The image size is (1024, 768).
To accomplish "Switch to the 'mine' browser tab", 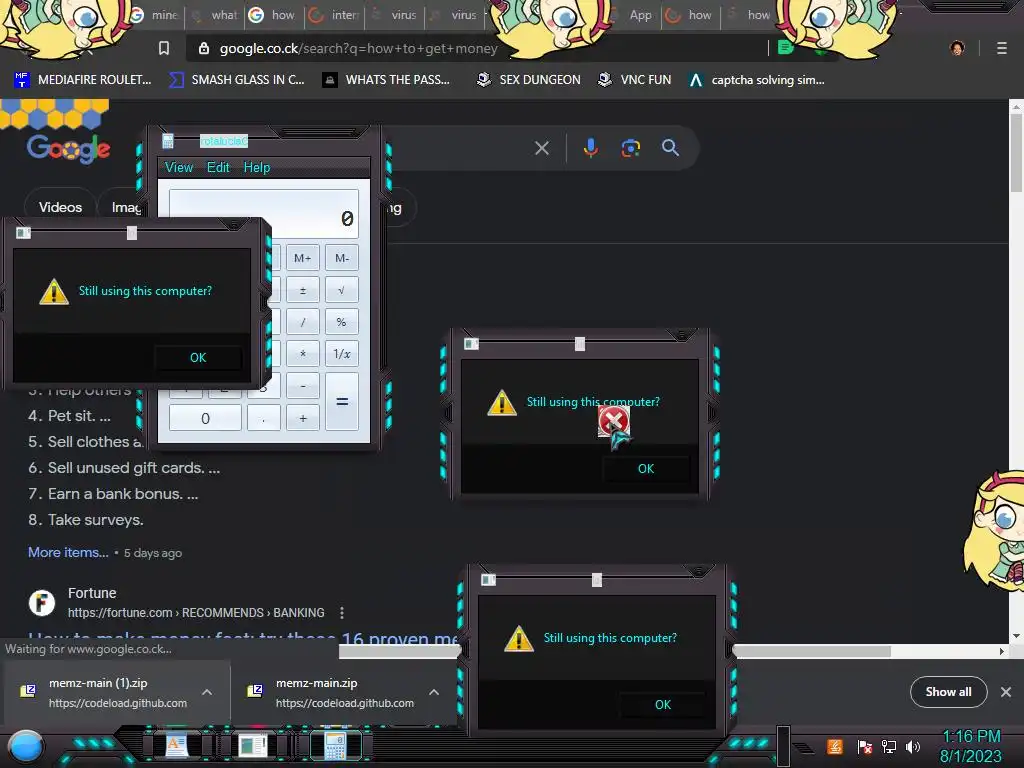I will pyautogui.click(x=157, y=15).
